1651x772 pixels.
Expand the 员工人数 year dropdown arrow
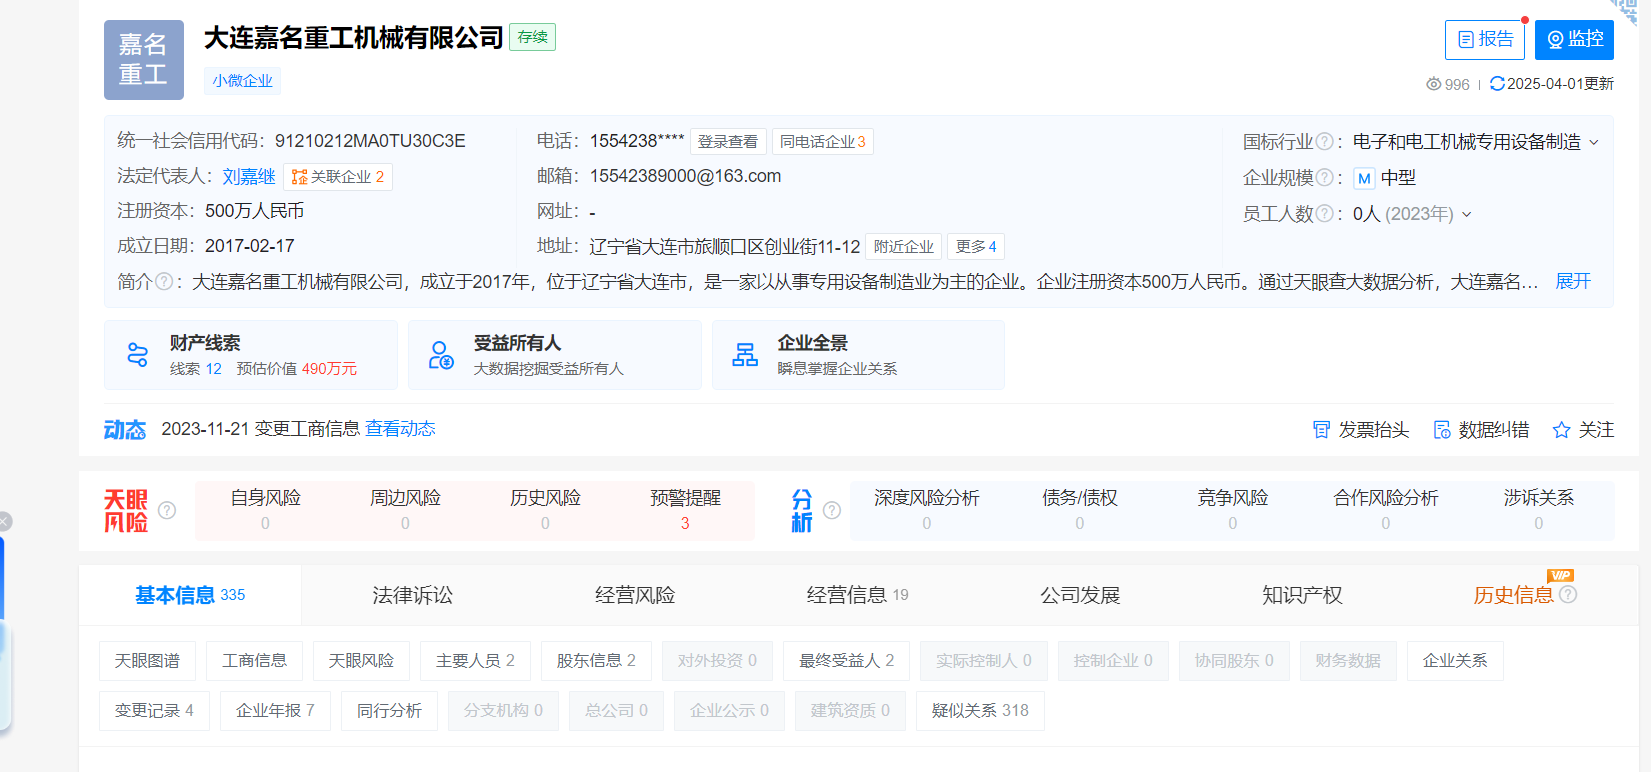tap(1466, 214)
